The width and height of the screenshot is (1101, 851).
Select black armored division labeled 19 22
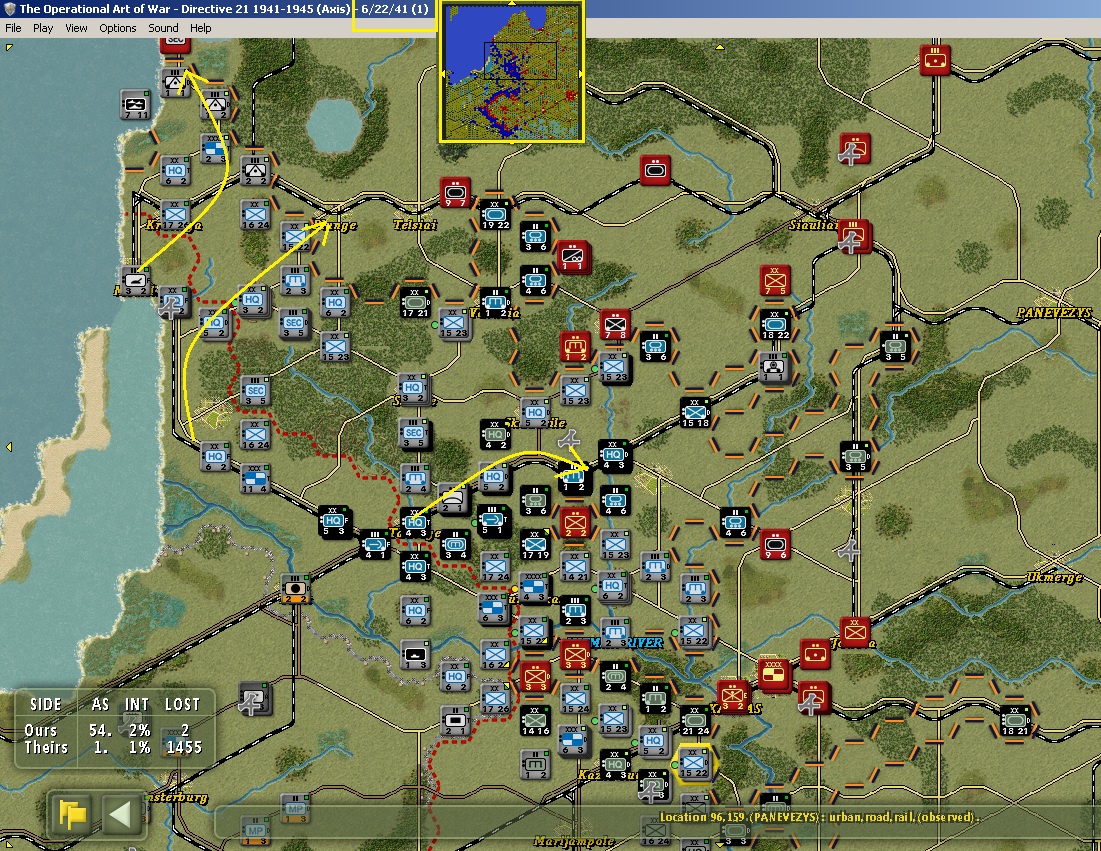click(495, 214)
